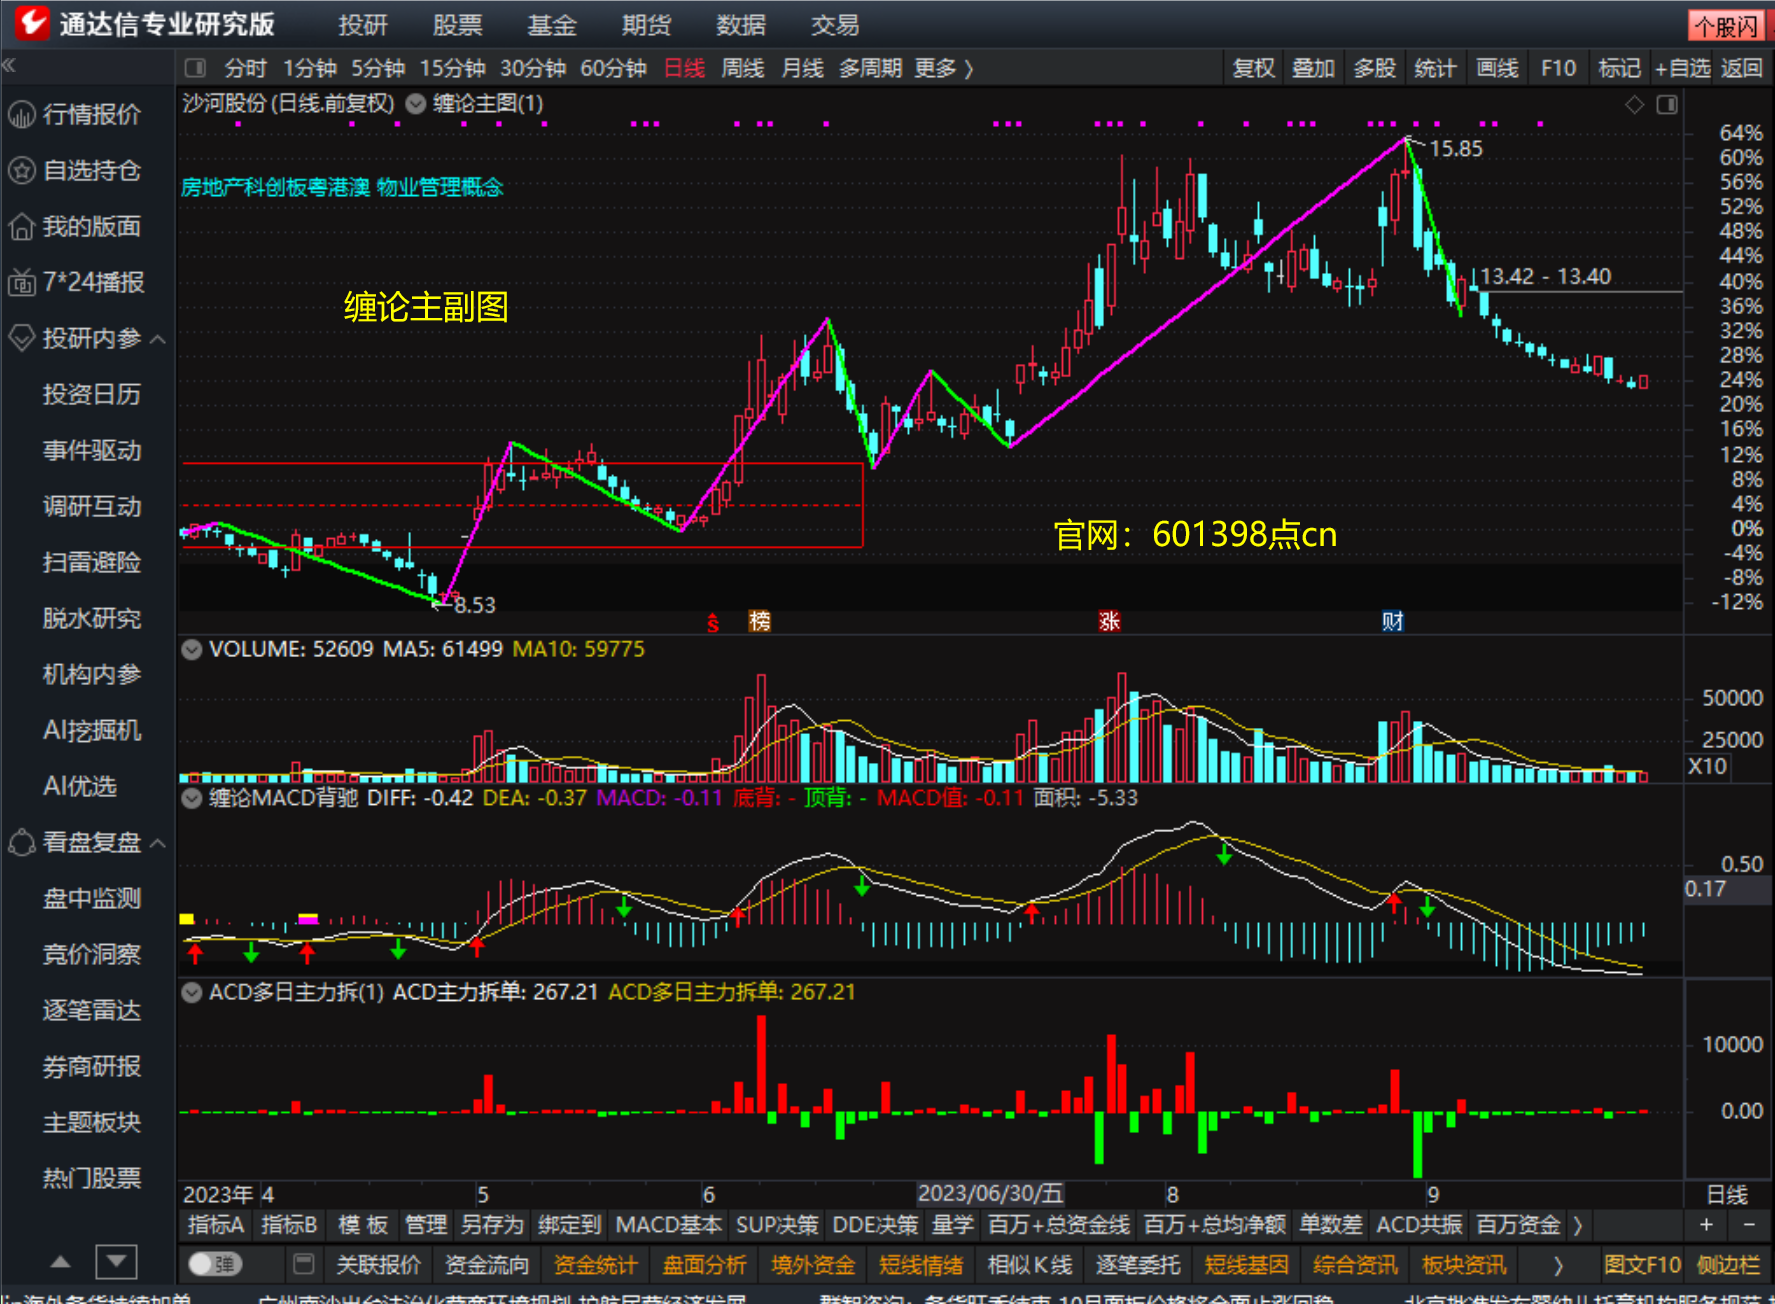Click the plus zoom-in button at bottom right
1775x1304 pixels.
pyautogui.click(x=1706, y=1224)
